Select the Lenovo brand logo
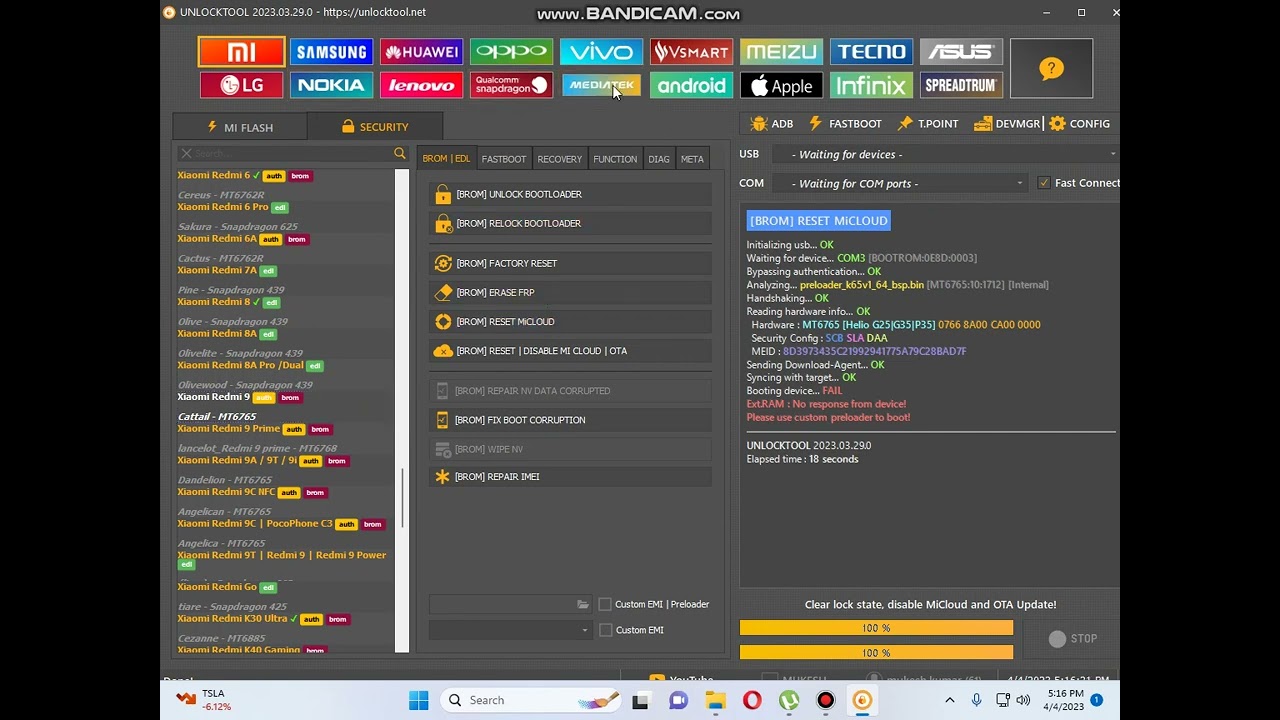The height and width of the screenshot is (720, 1280). click(421, 85)
